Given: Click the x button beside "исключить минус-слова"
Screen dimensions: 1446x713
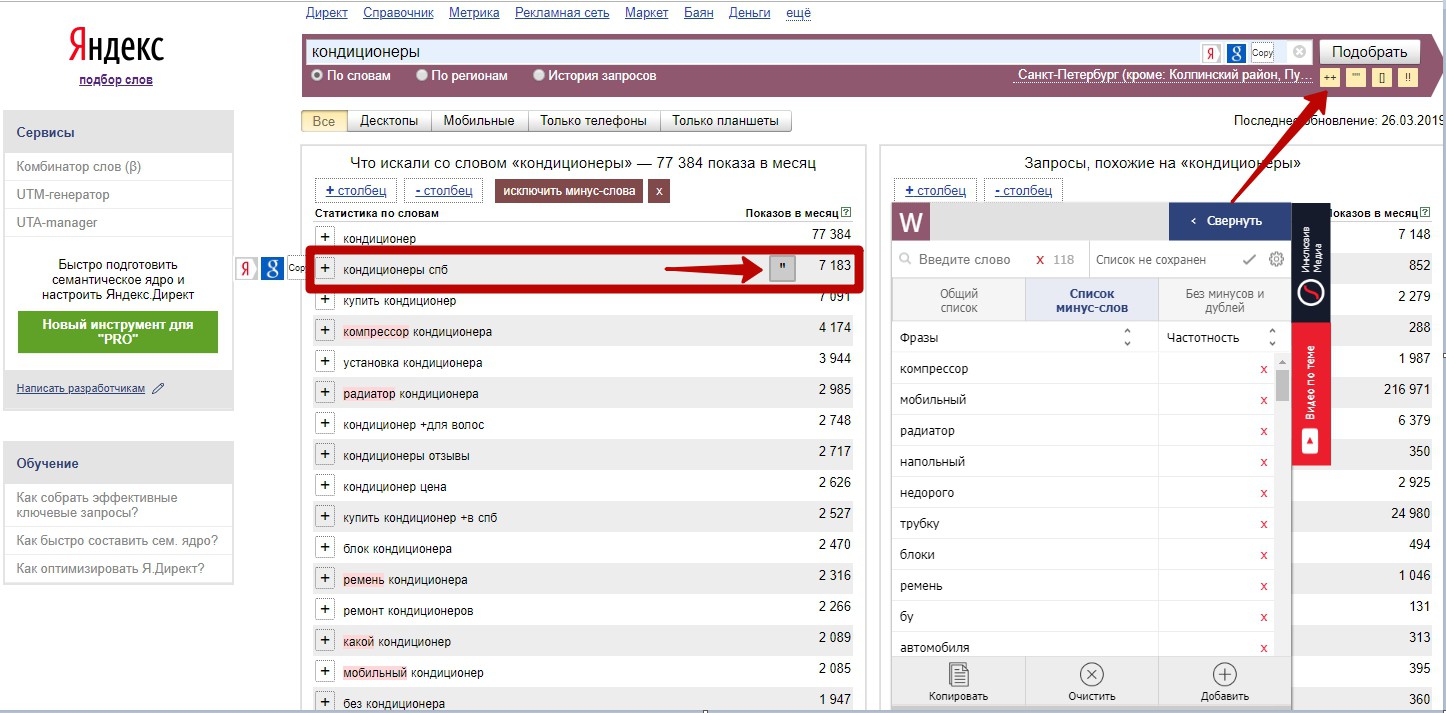Looking at the screenshot, I should 659,190.
